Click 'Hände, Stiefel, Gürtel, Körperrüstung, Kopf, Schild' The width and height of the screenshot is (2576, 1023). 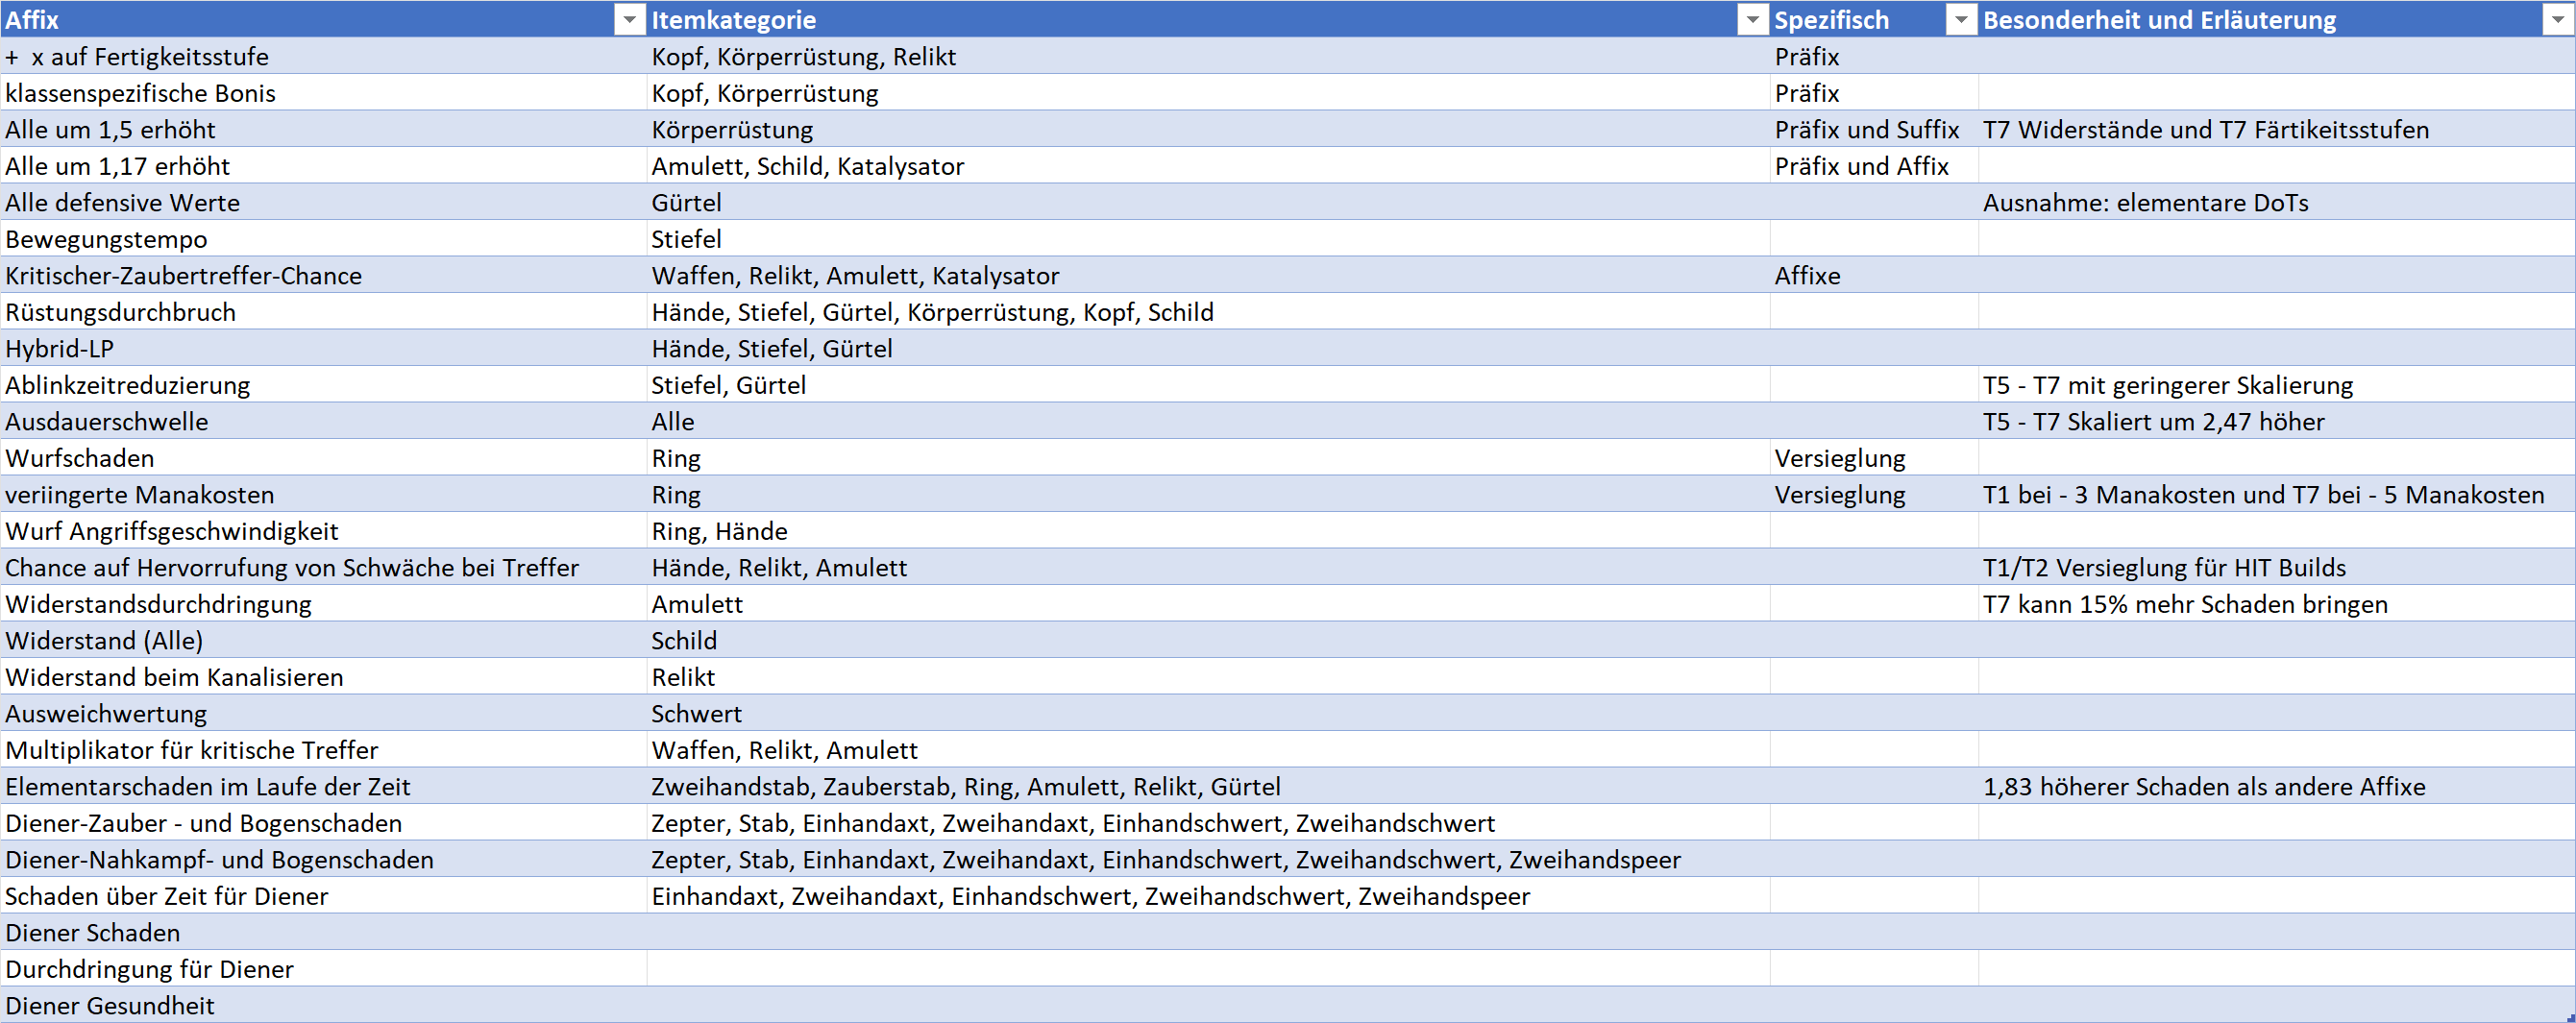(x=1208, y=312)
